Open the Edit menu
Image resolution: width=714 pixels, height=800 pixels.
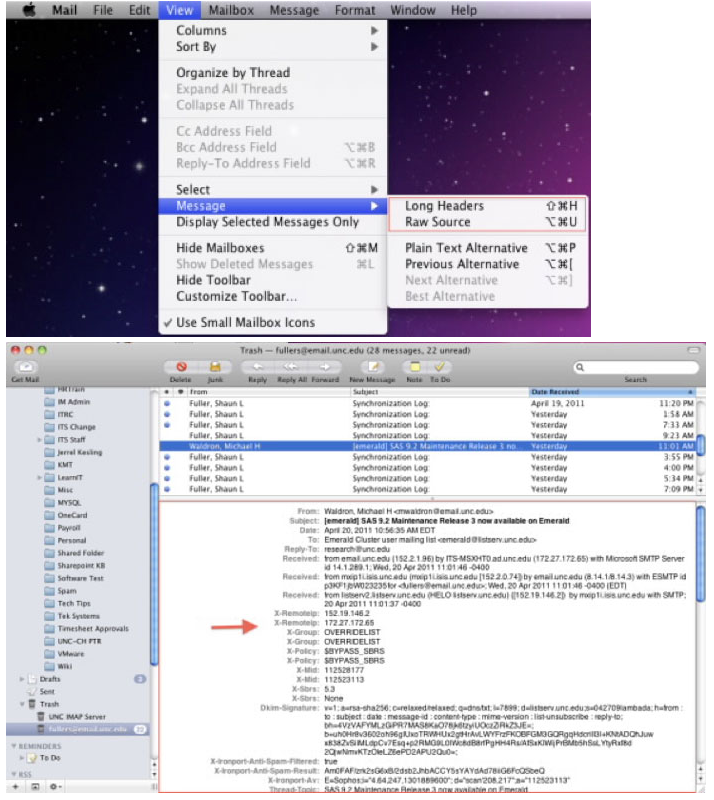tap(139, 10)
